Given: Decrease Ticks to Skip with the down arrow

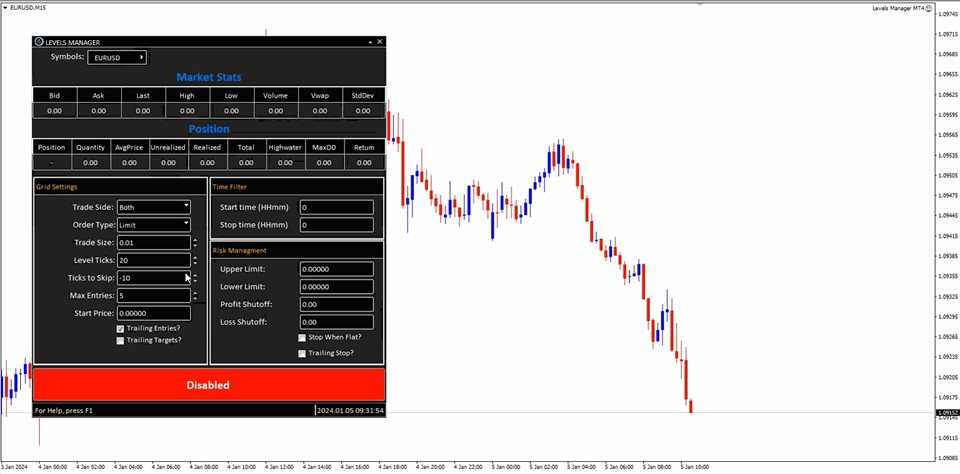Looking at the screenshot, I should point(195,281).
